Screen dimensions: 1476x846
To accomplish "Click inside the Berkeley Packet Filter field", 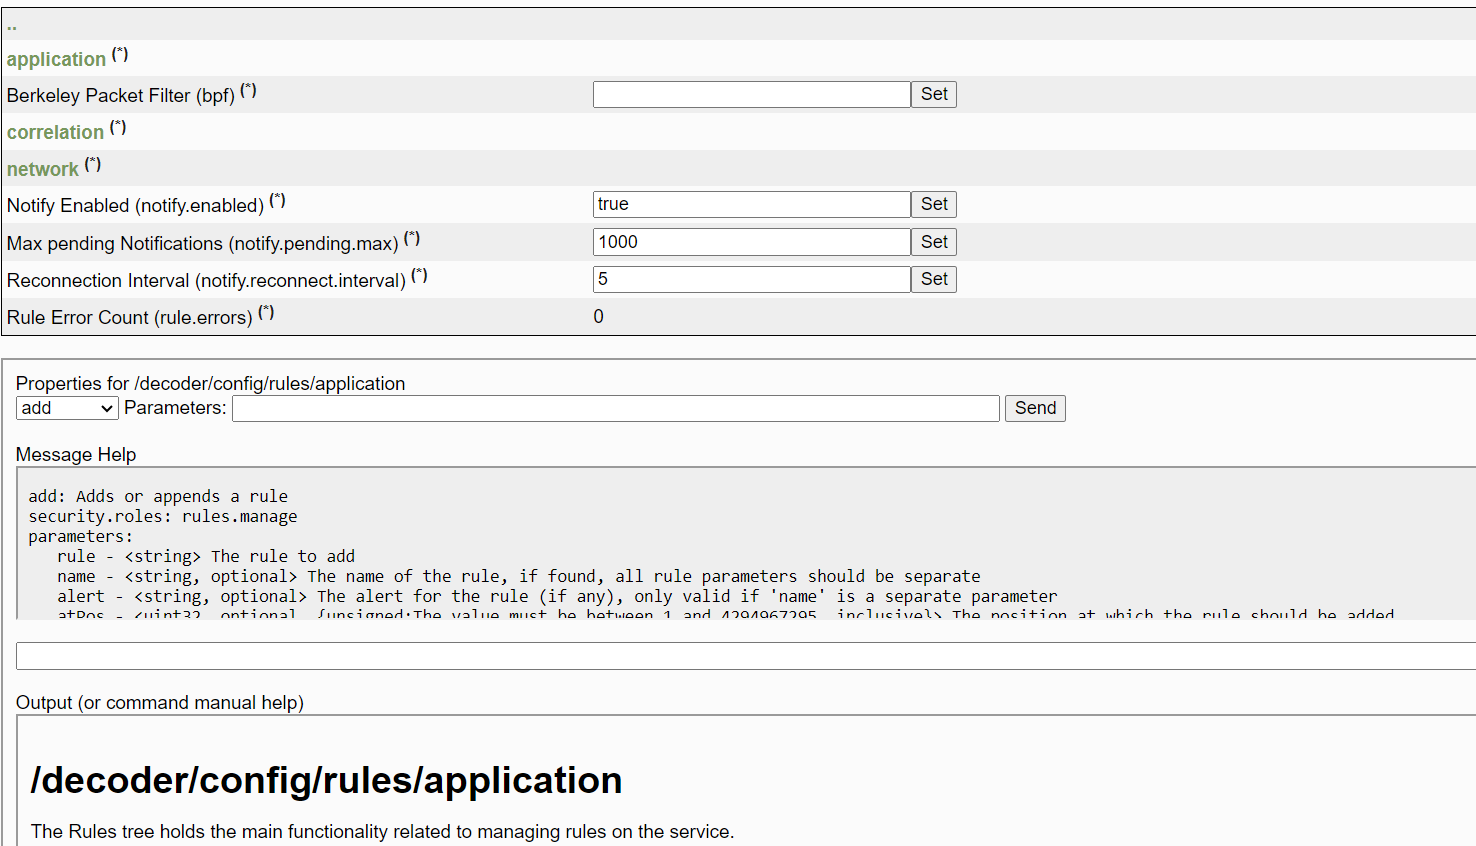I will pyautogui.click(x=751, y=94).
